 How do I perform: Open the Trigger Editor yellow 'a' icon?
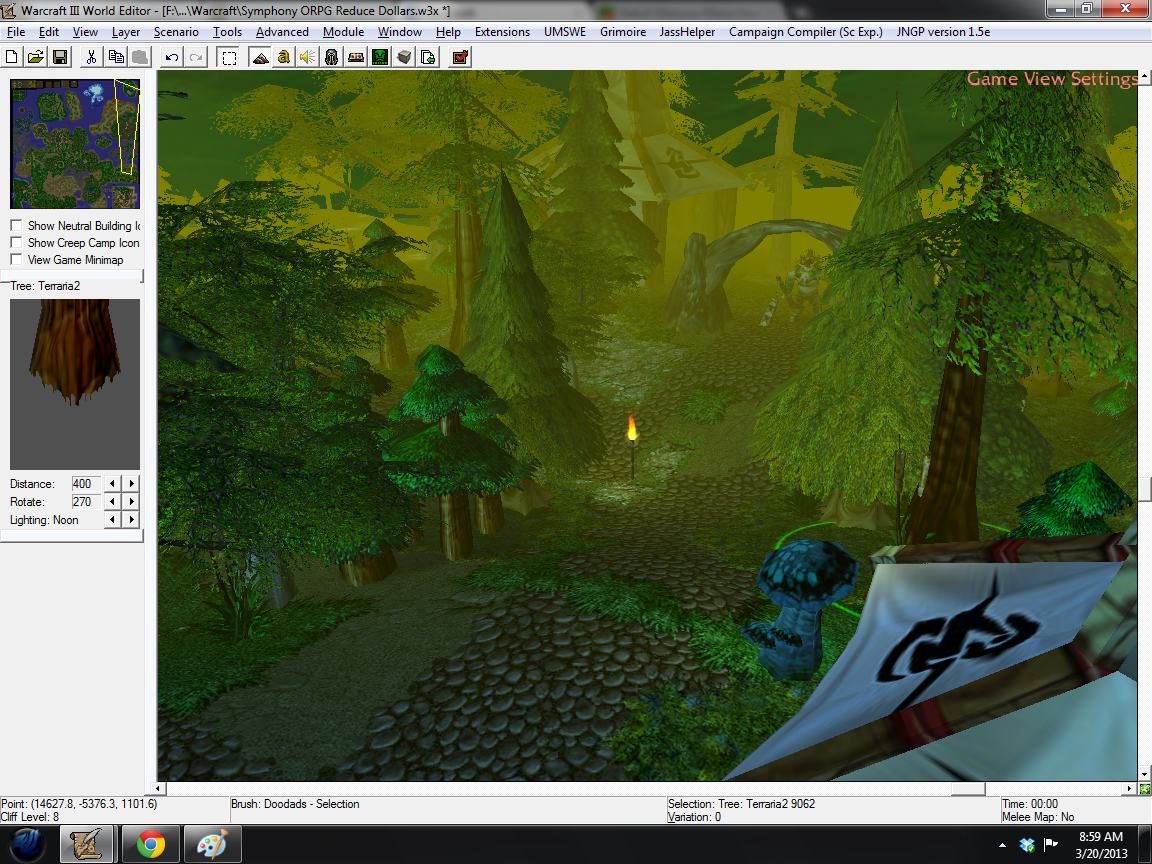pos(284,57)
